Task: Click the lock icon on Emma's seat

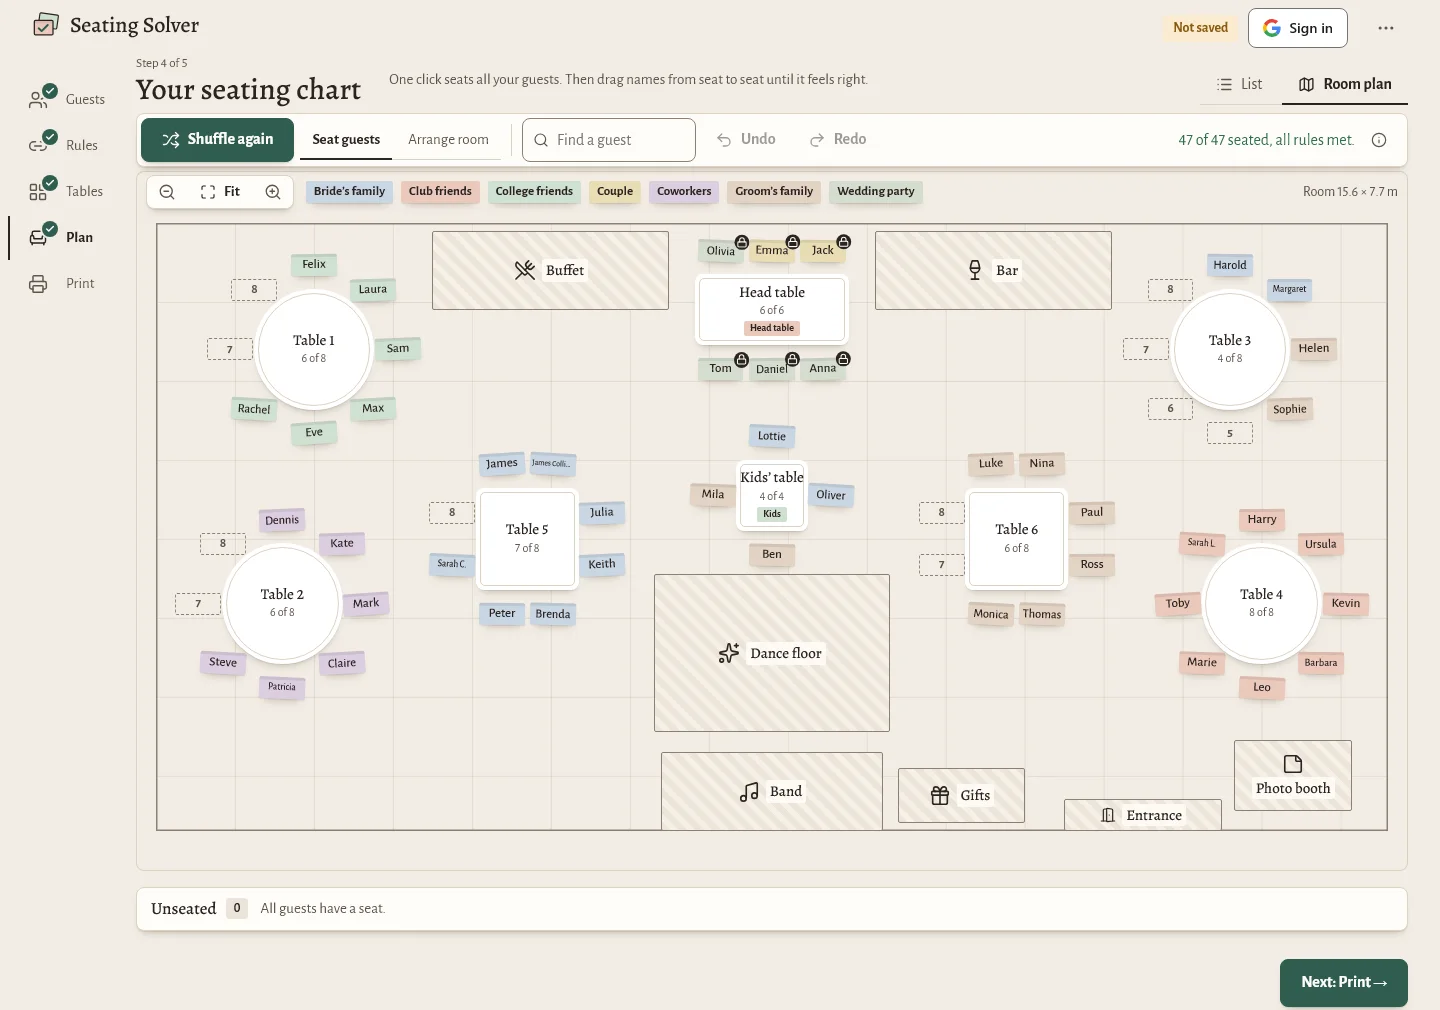Action: (x=793, y=242)
